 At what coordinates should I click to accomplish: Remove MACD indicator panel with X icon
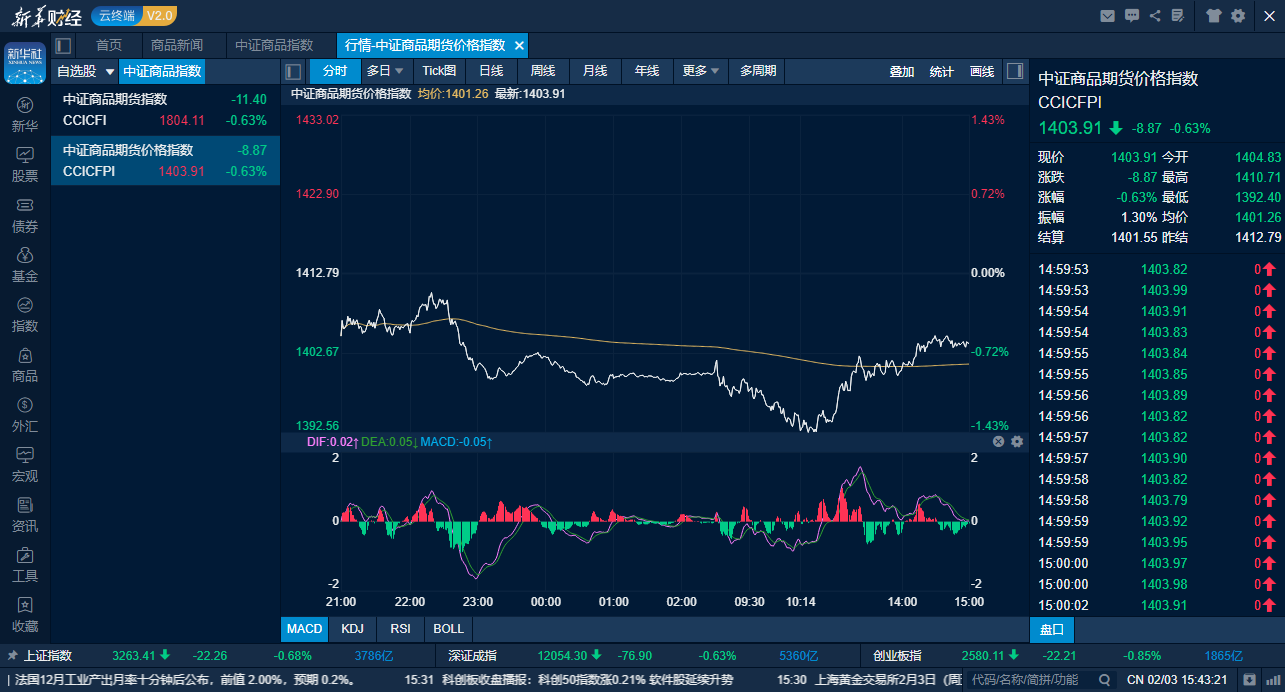(x=998, y=441)
